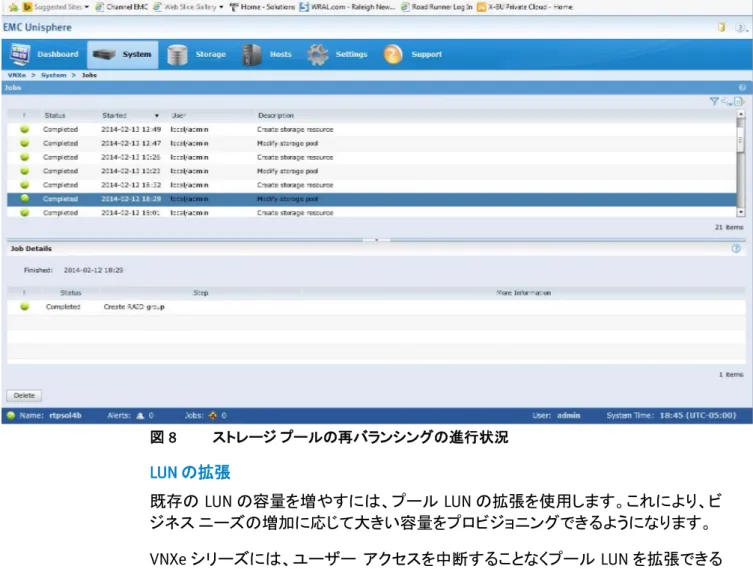
Task: Select the System tab
Action: pos(122,54)
